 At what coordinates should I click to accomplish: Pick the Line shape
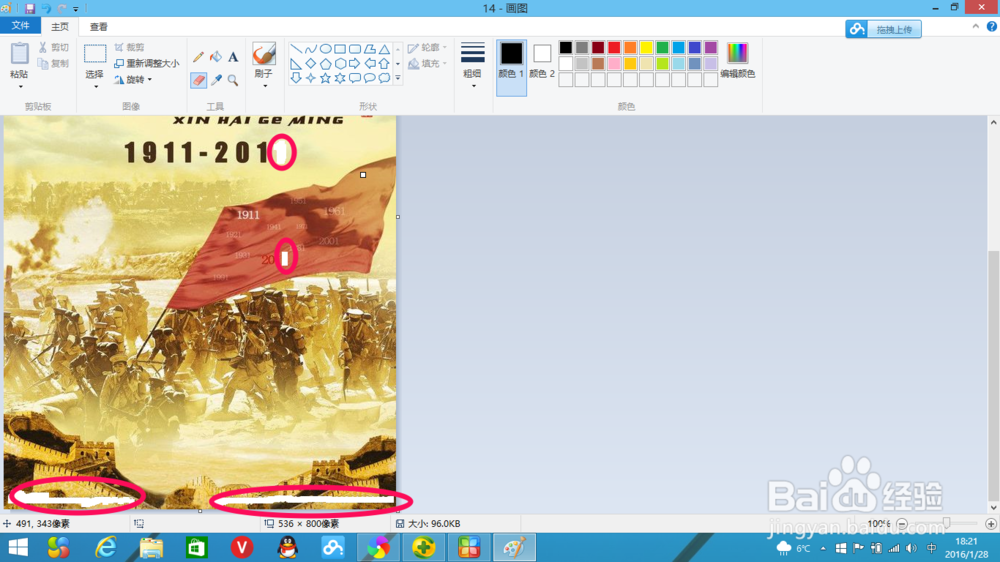tap(296, 48)
